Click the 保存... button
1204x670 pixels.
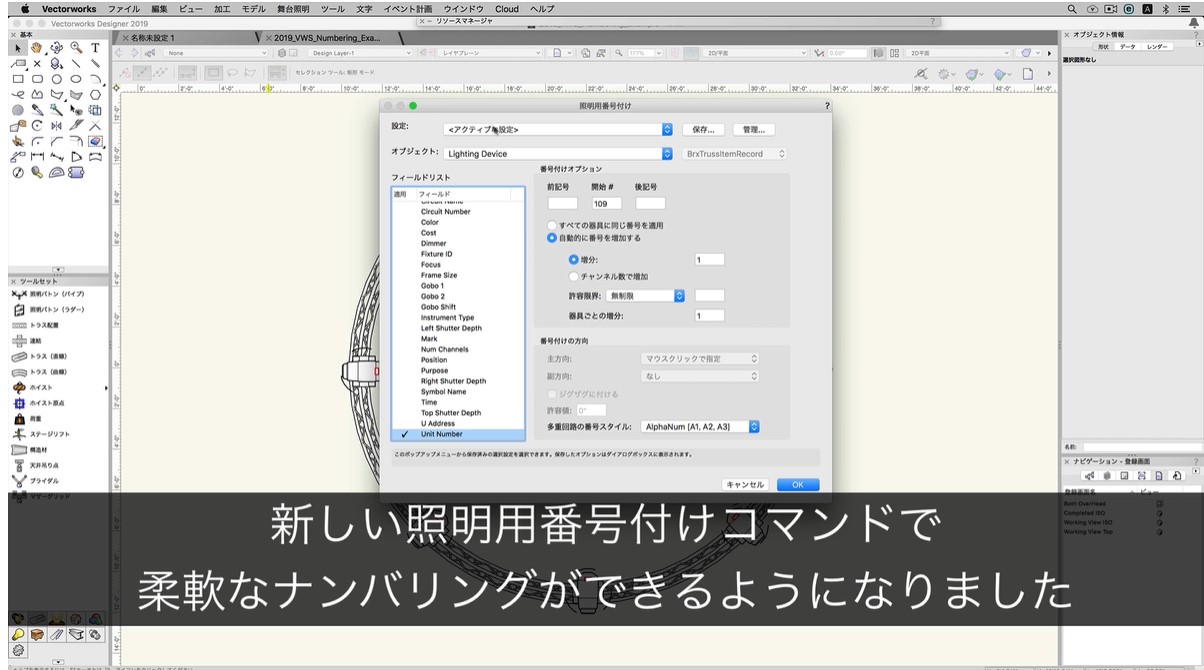point(703,129)
